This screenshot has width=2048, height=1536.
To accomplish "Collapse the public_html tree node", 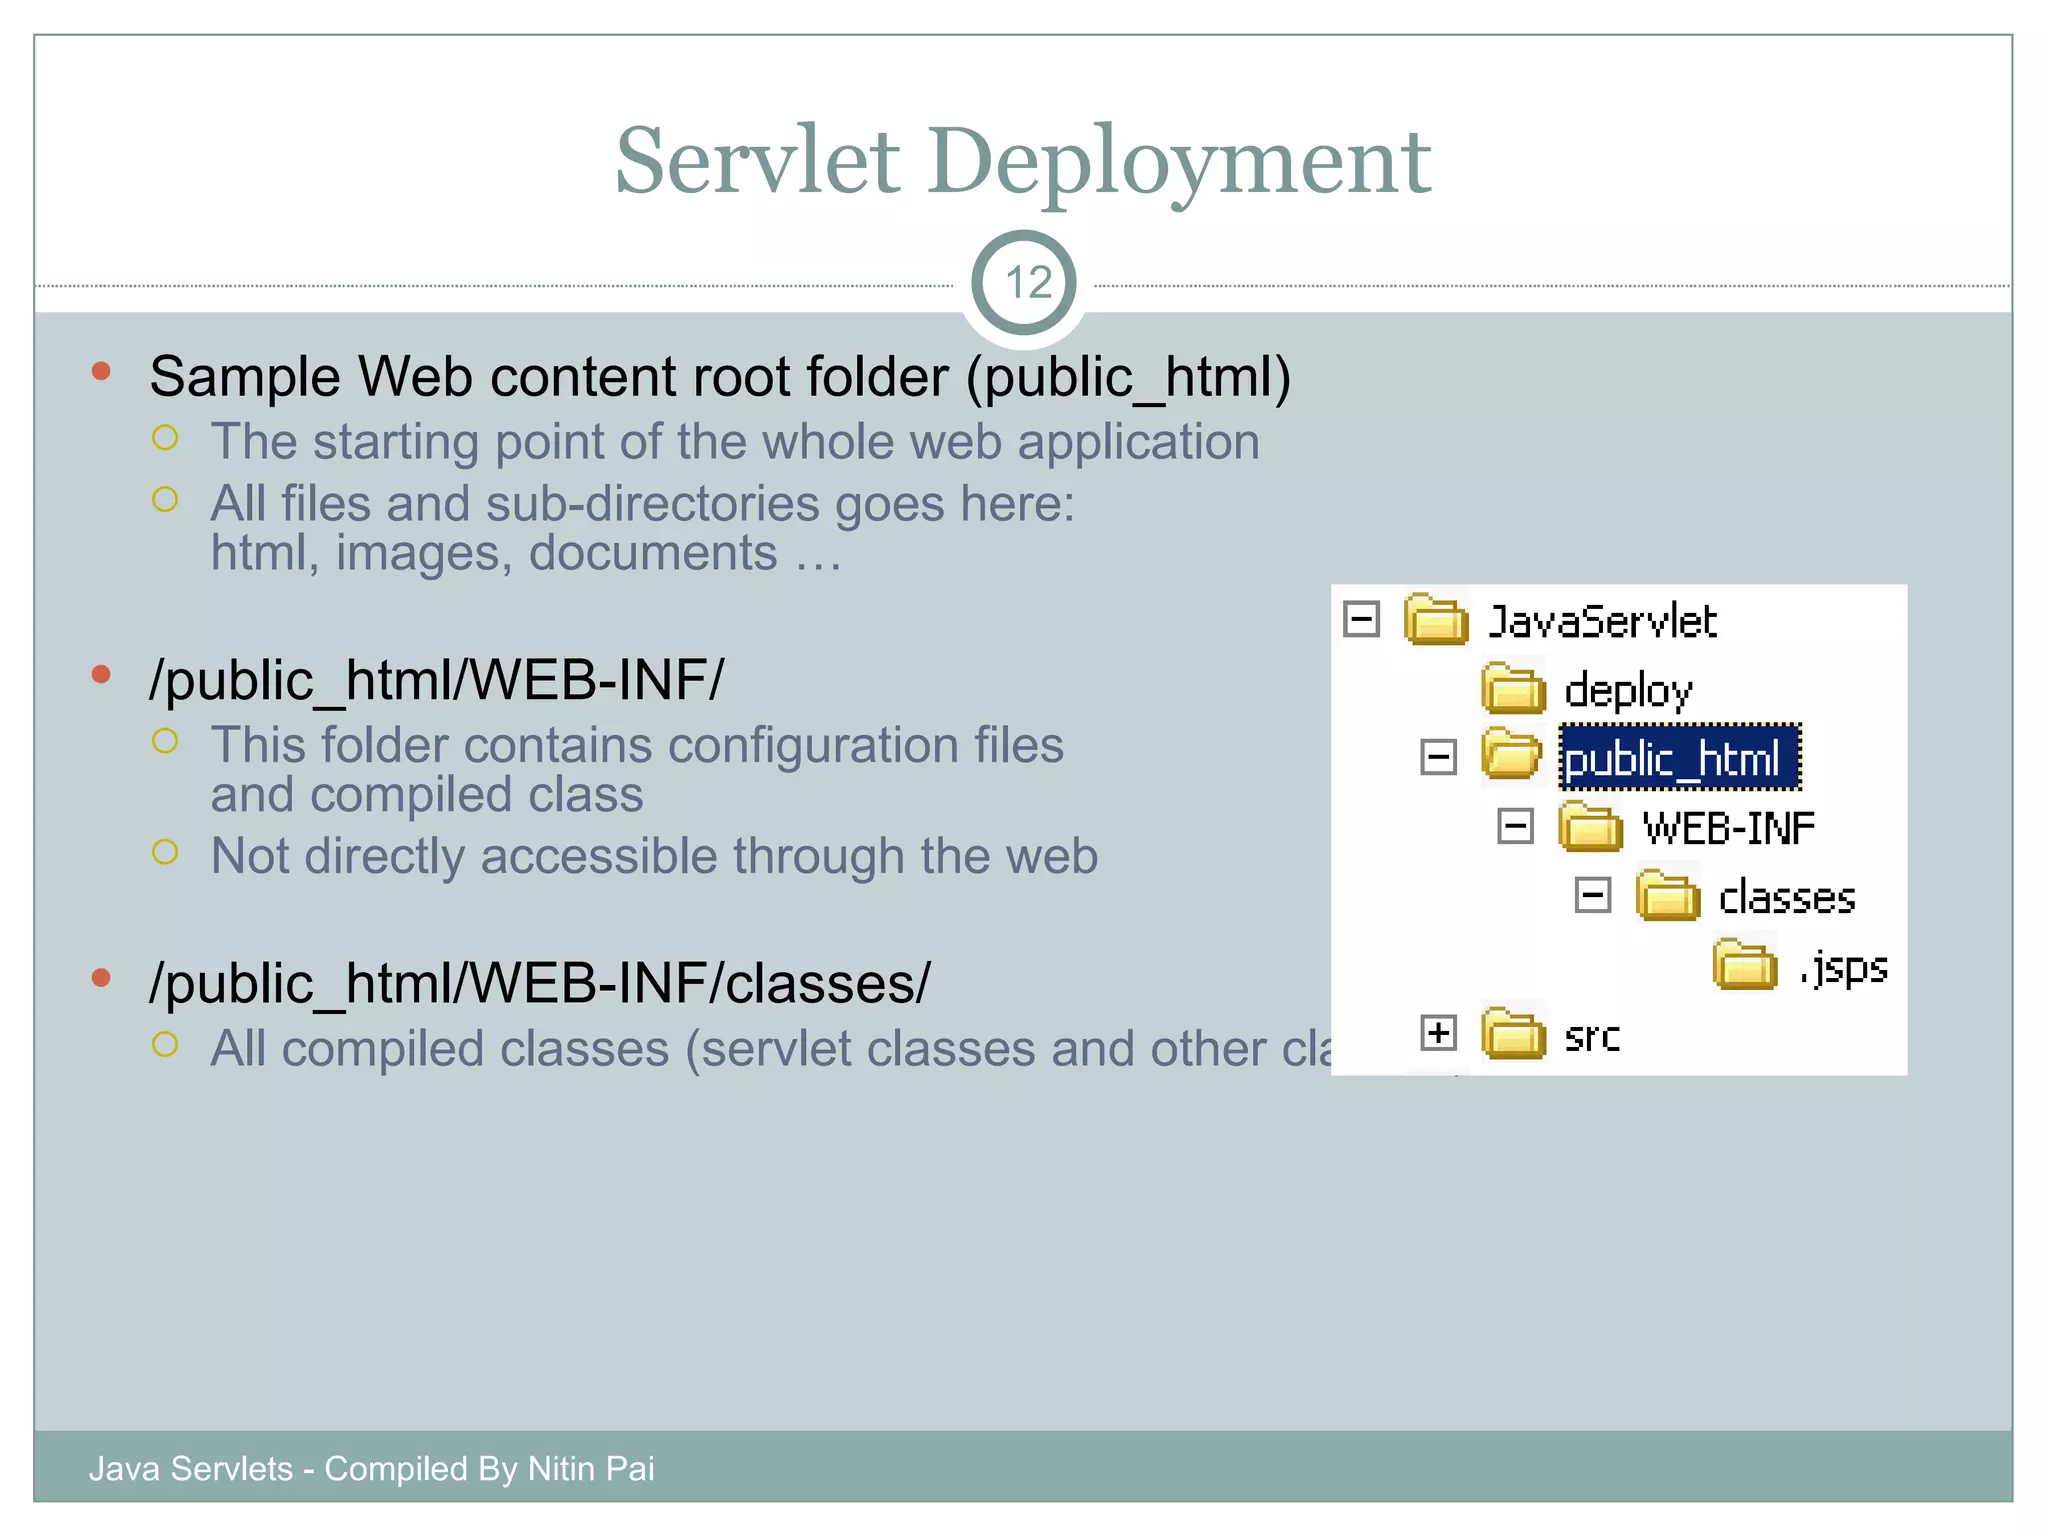I will (1438, 757).
